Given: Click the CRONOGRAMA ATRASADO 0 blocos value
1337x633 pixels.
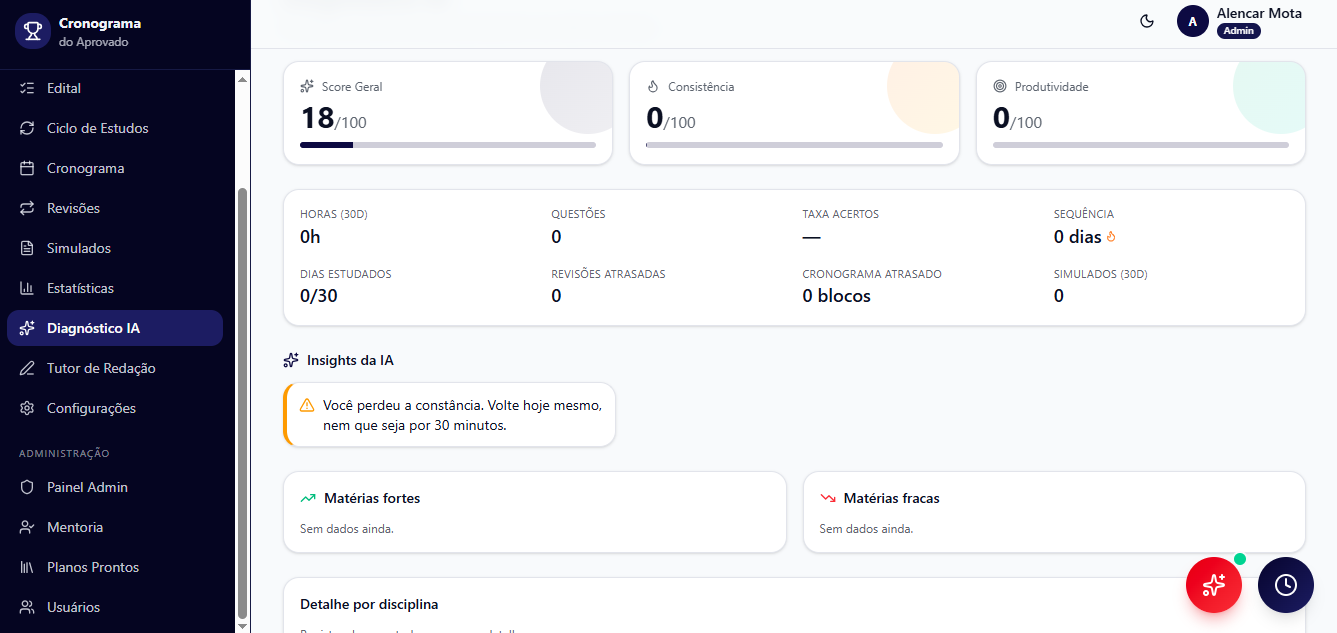Looking at the screenshot, I should (x=836, y=296).
